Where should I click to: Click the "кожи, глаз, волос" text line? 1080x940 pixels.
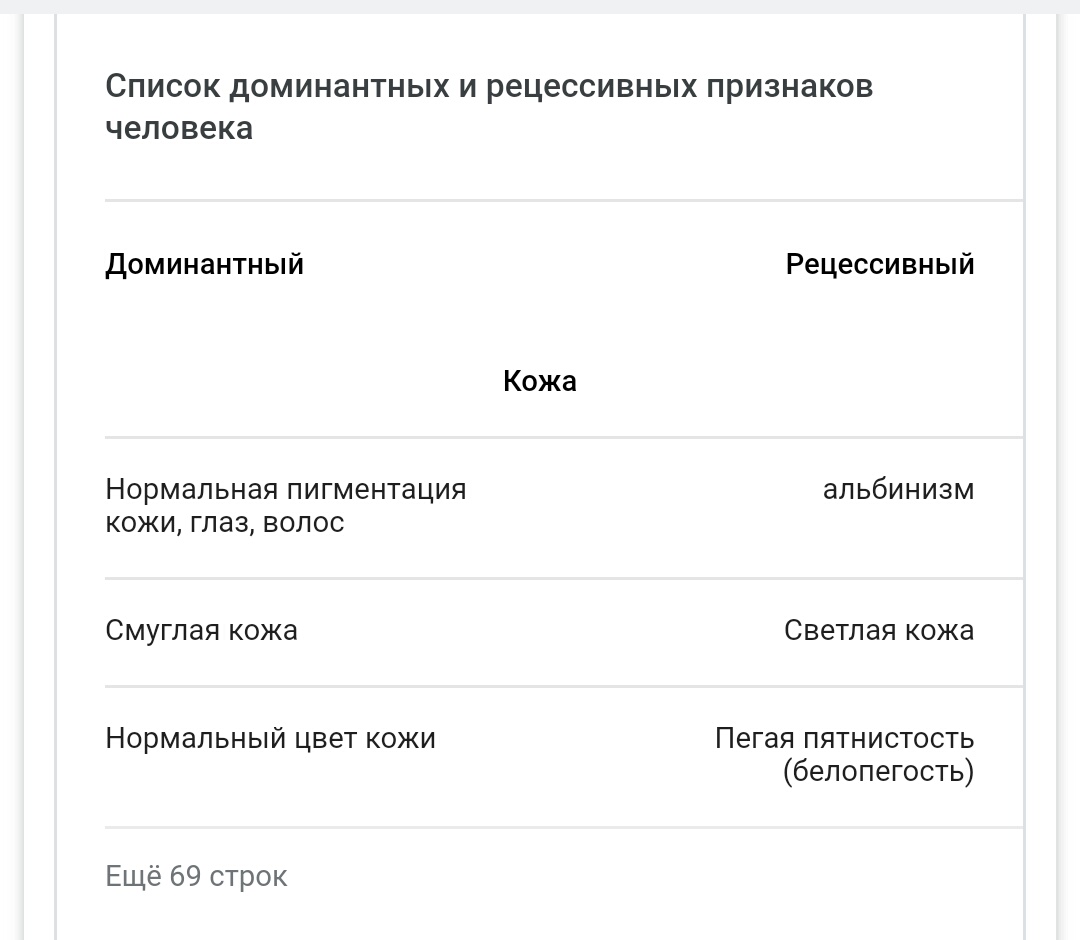[x=225, y=523]
